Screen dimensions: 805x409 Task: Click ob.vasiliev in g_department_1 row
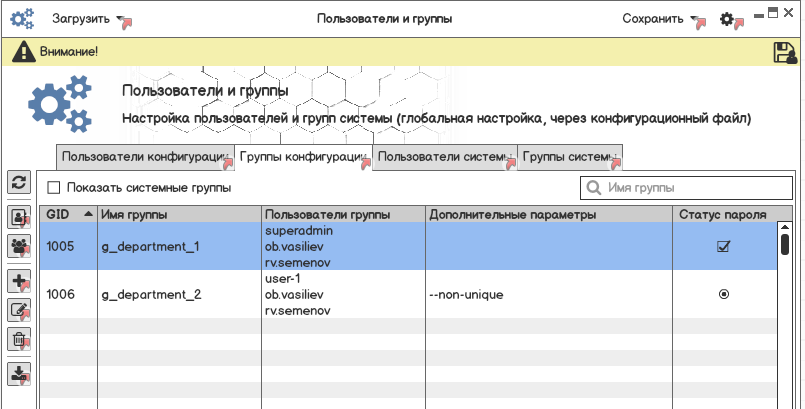click(294, 247)
